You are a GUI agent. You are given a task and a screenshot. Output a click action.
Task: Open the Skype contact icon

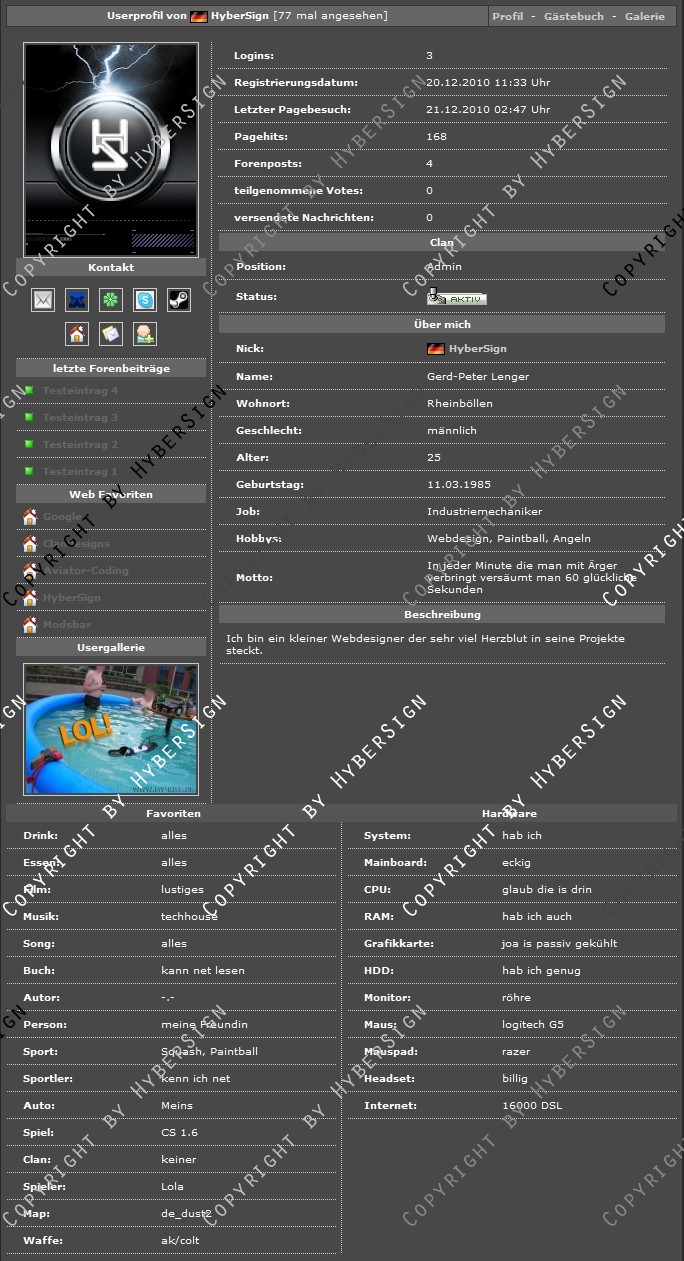(x=145, y=300)
